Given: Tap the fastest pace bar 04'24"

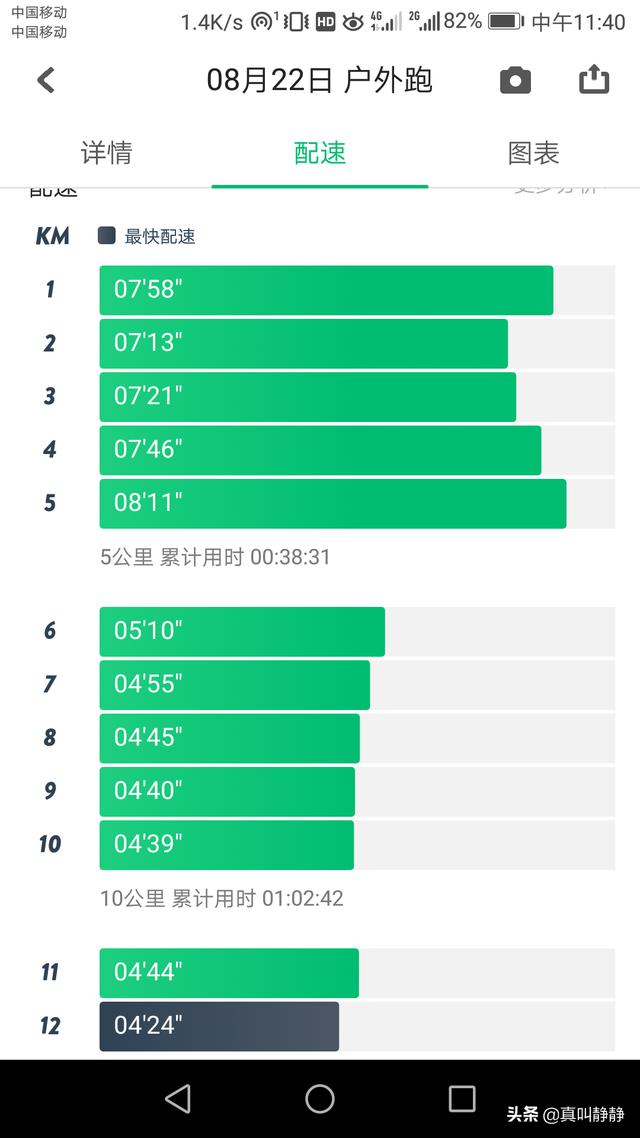Looking at the screenshot, I should click(218, 1026).
